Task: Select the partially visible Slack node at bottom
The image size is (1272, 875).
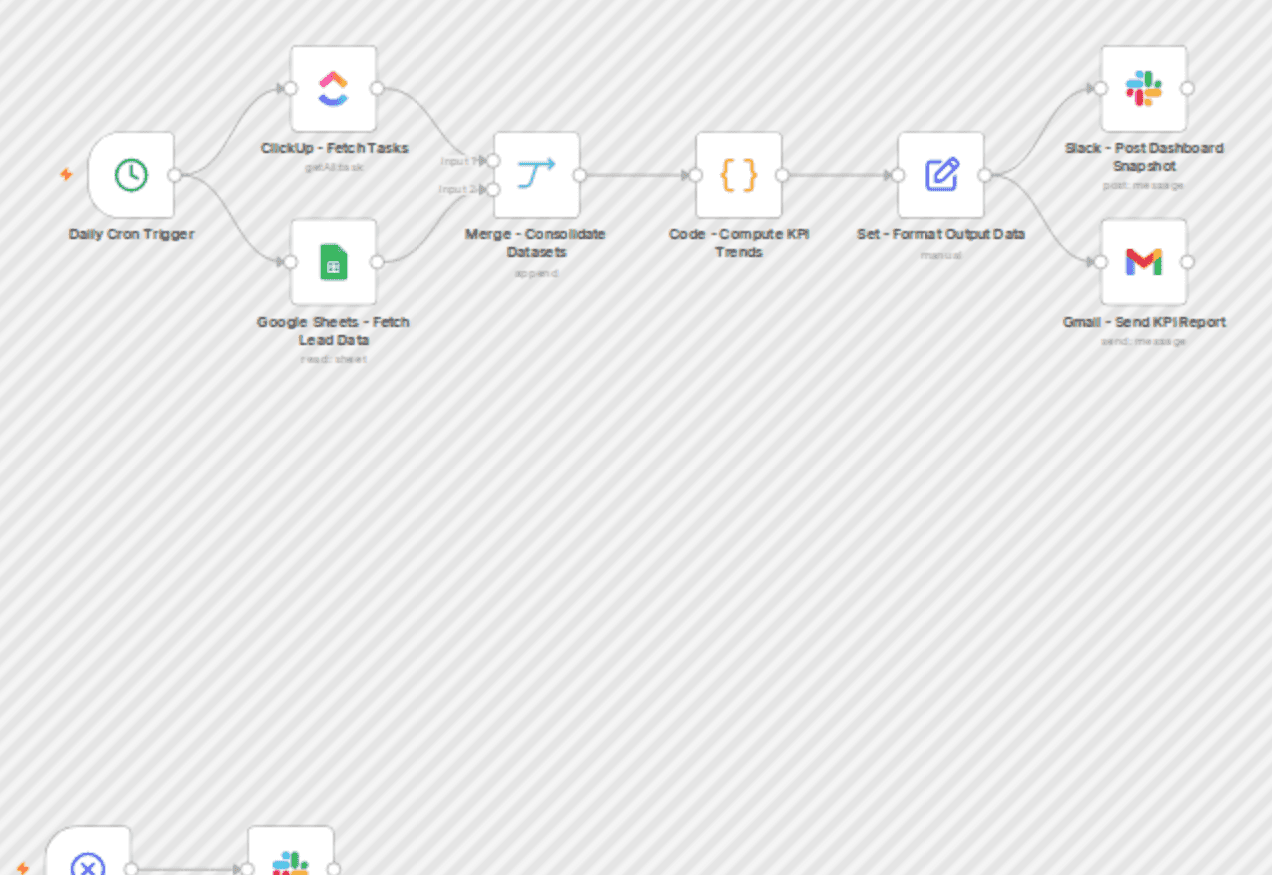Action: [291, 852]
